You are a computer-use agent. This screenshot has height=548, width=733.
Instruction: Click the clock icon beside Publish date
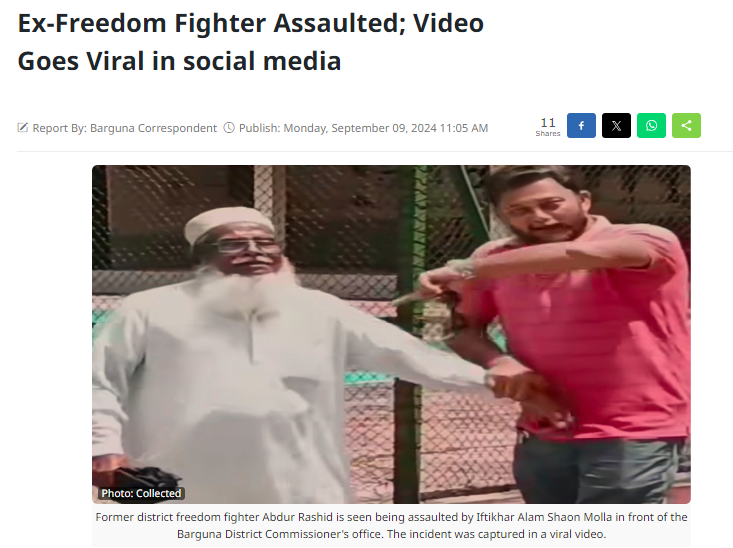click(229, 128)
